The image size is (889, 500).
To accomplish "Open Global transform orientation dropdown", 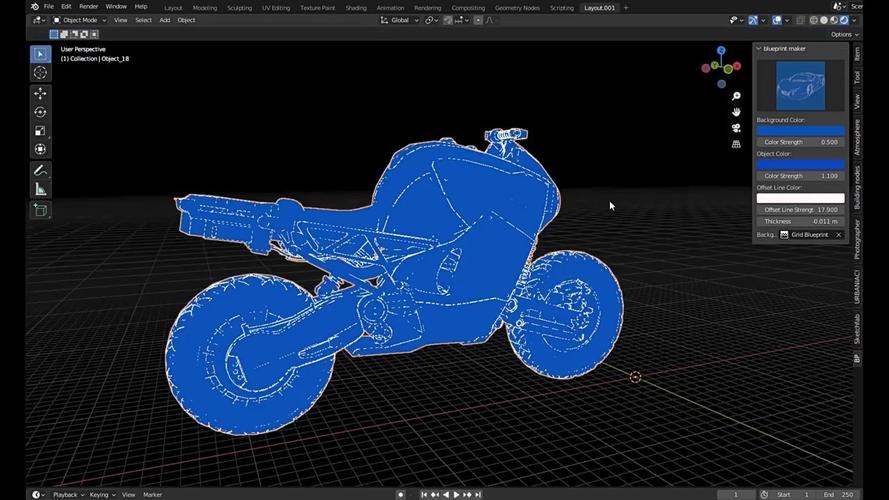I will click(400, 20).
